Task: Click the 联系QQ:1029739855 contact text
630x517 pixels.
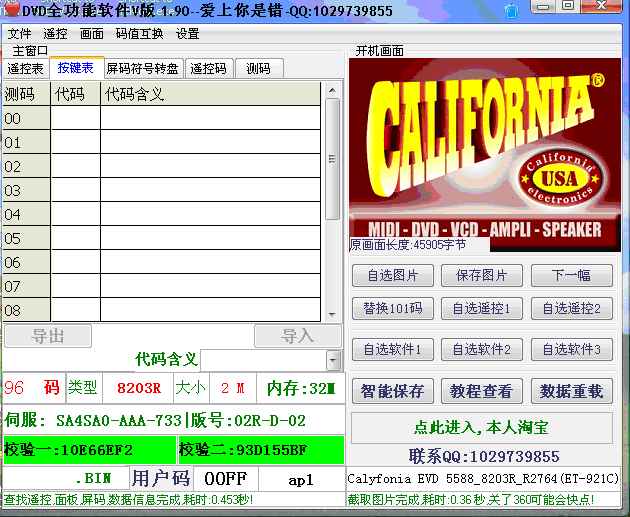Action: pyautogui.click(x=484, y=456)
